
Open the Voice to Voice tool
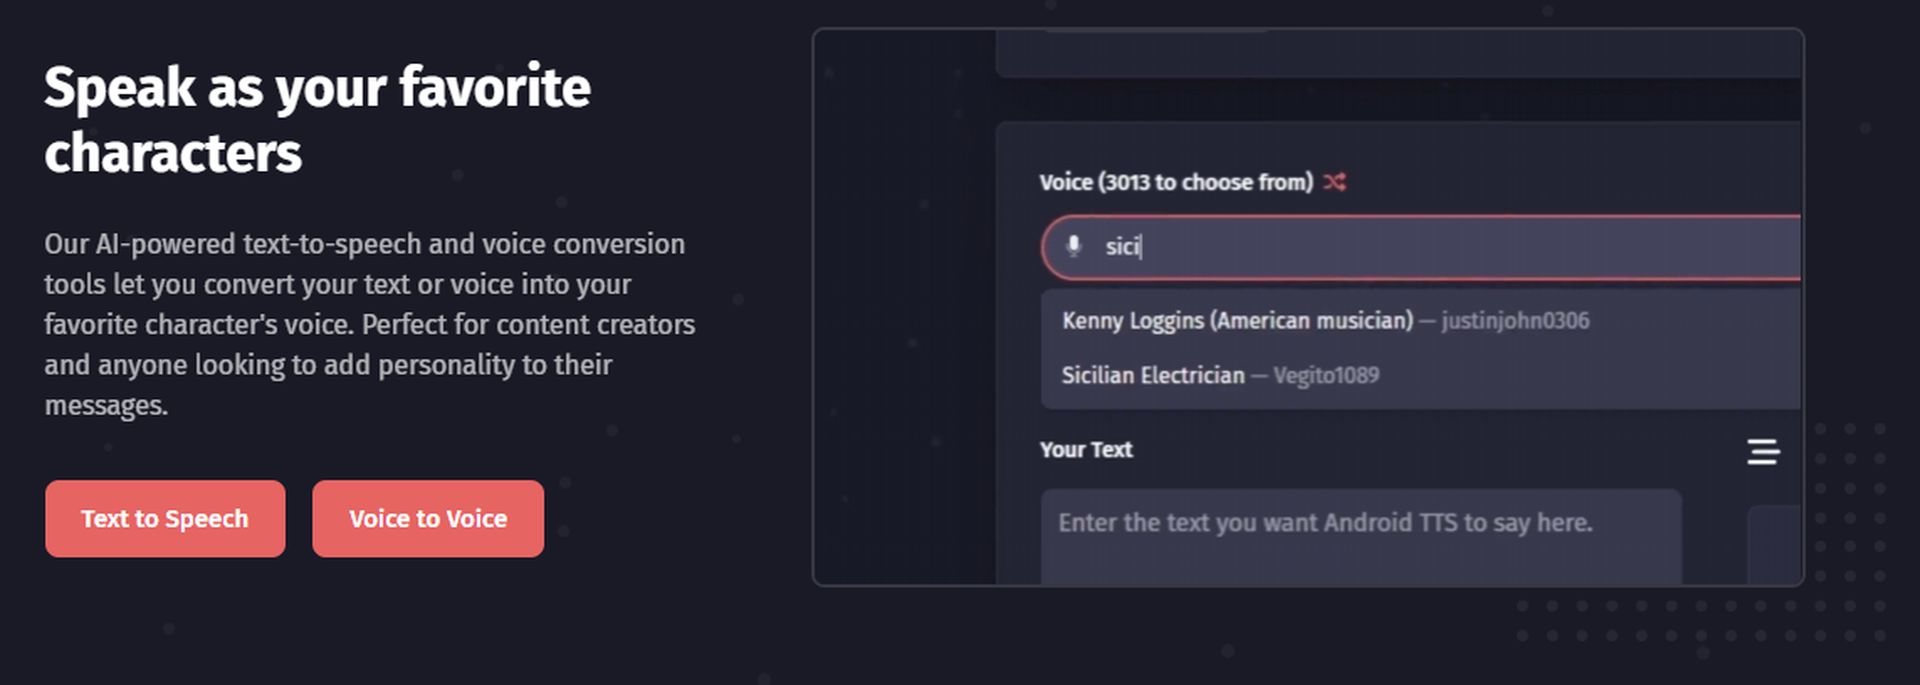(428, 518)
